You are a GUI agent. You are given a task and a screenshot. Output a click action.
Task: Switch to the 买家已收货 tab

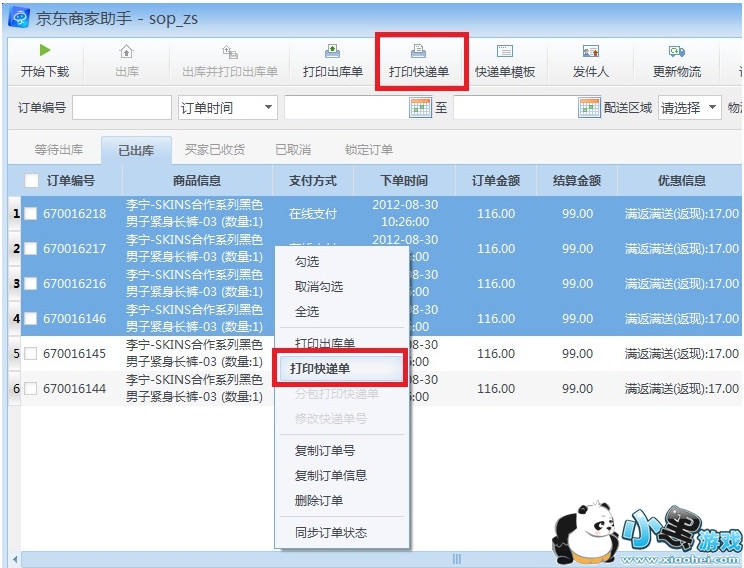pos(214,150)
